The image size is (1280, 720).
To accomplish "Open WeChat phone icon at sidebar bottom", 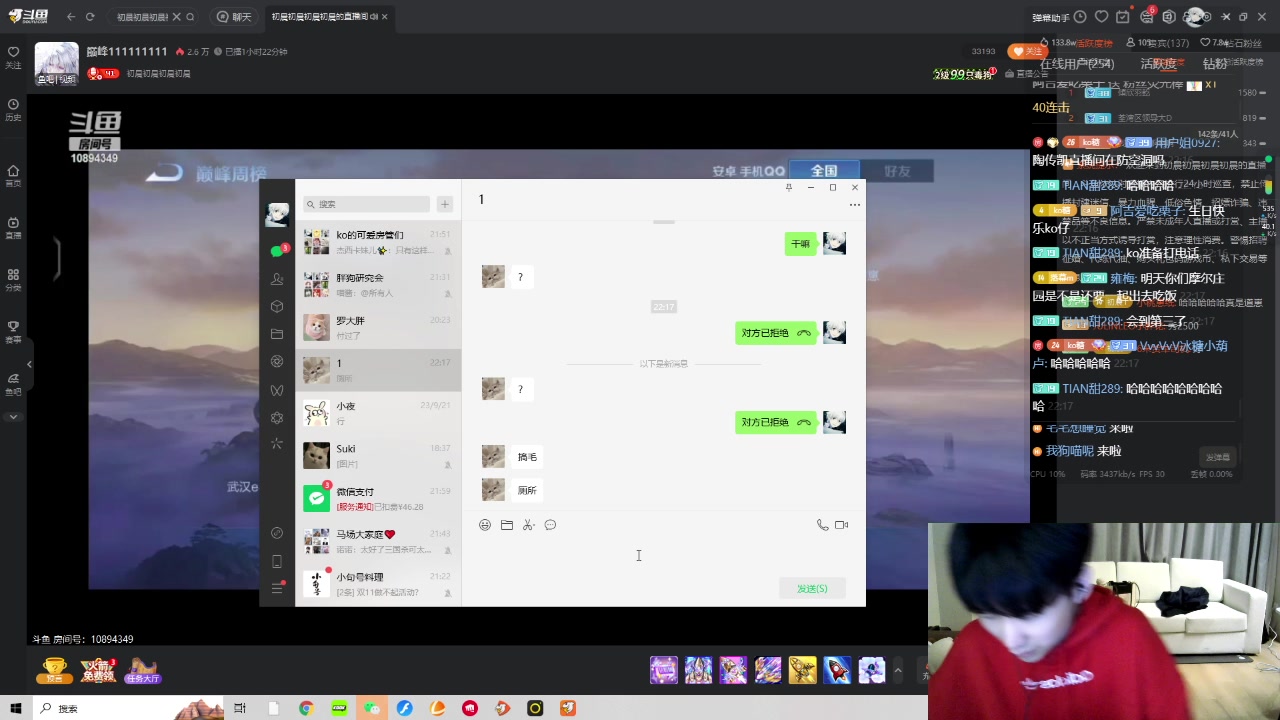I will [277, 561].
